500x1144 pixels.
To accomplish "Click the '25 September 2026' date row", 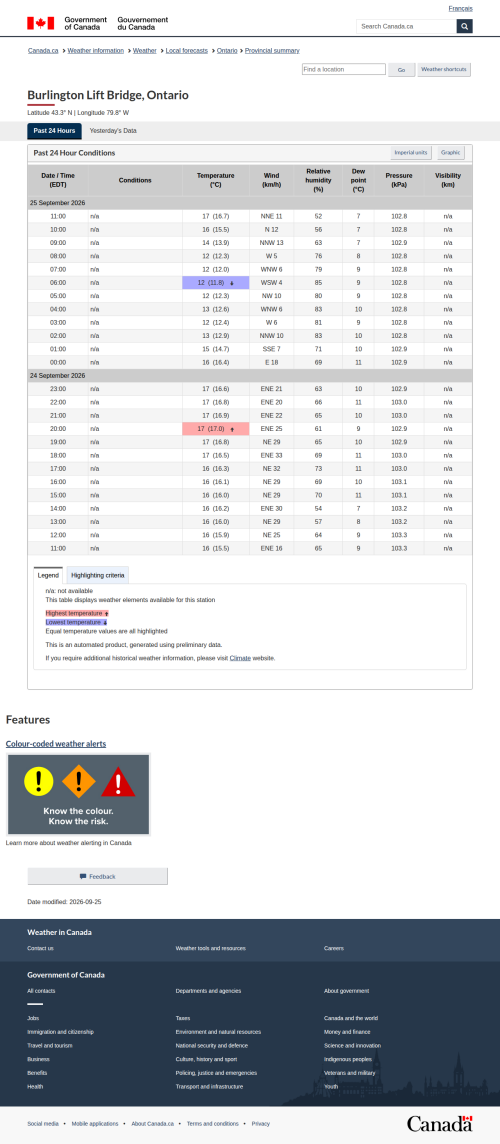I will coord(250,203).
